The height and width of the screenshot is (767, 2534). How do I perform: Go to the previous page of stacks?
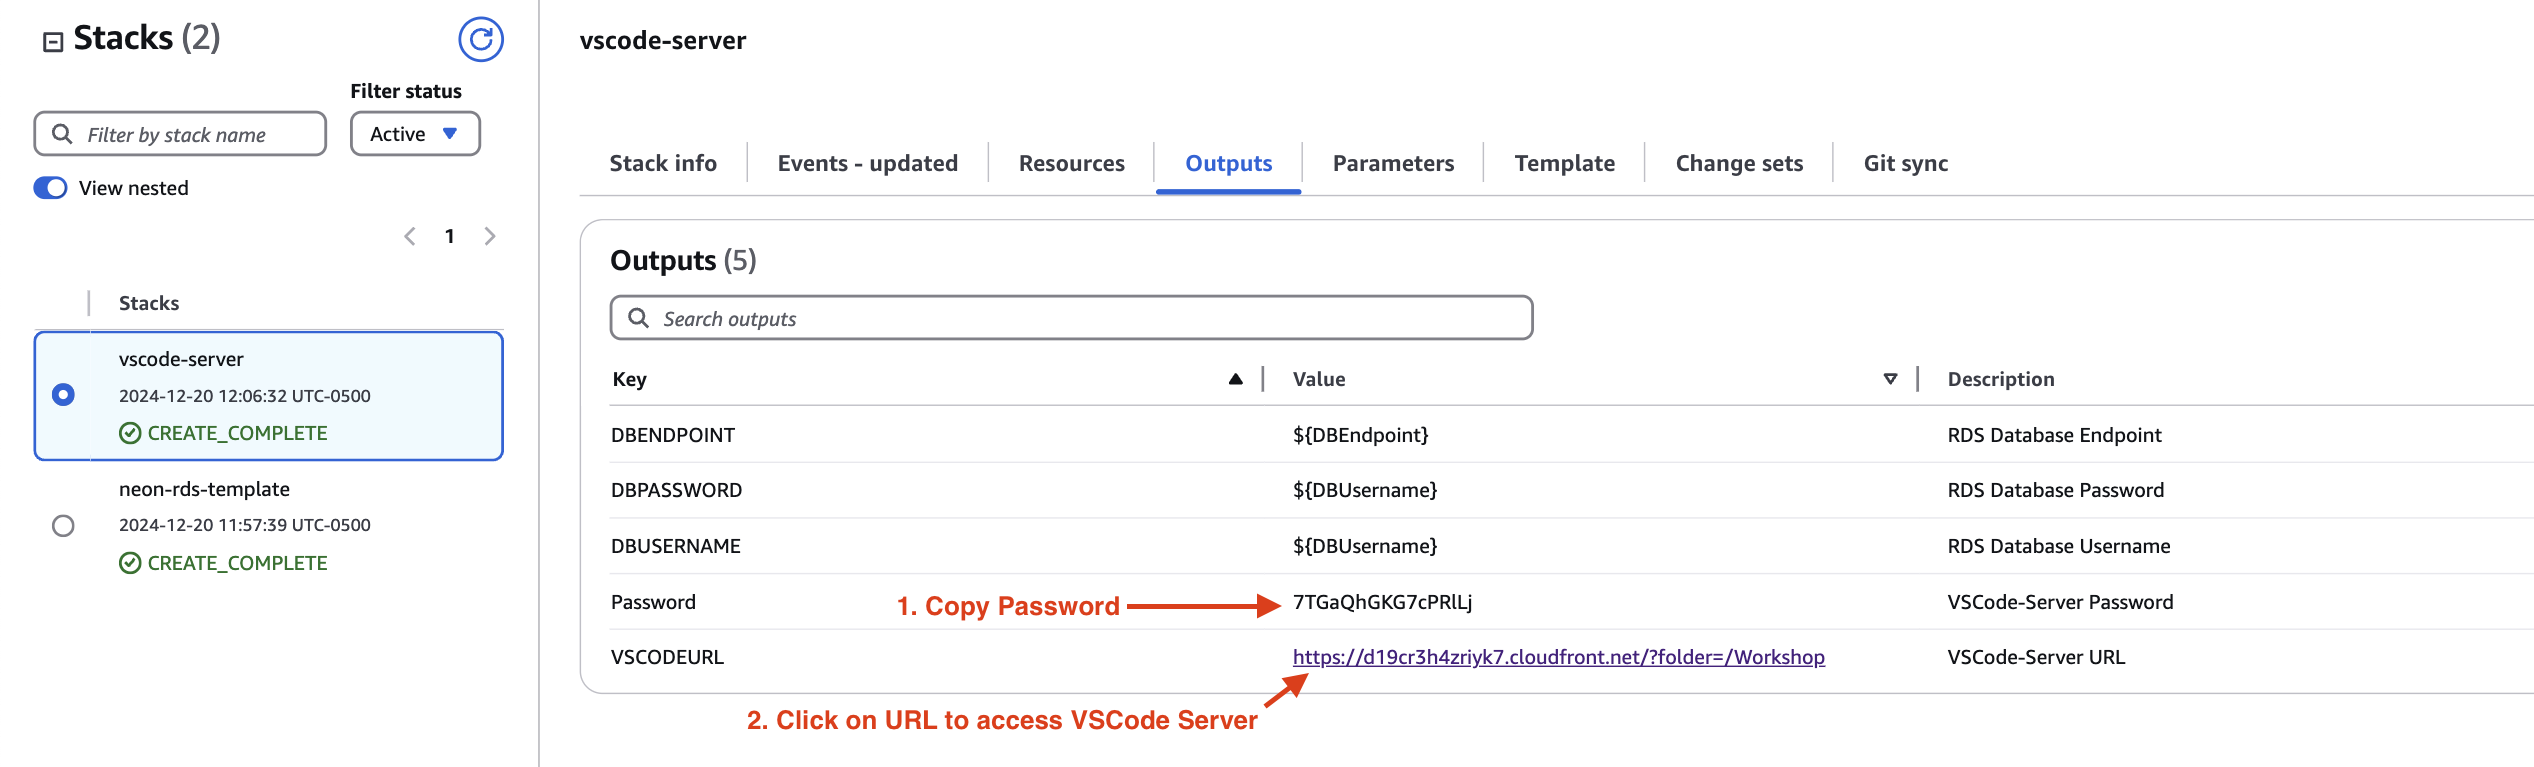(409, 236)
